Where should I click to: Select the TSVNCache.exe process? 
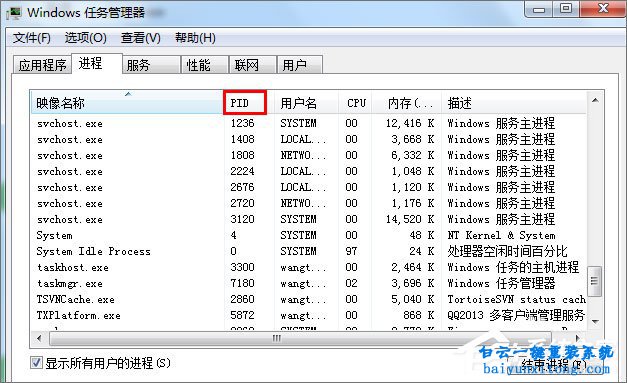click(76, 299)
